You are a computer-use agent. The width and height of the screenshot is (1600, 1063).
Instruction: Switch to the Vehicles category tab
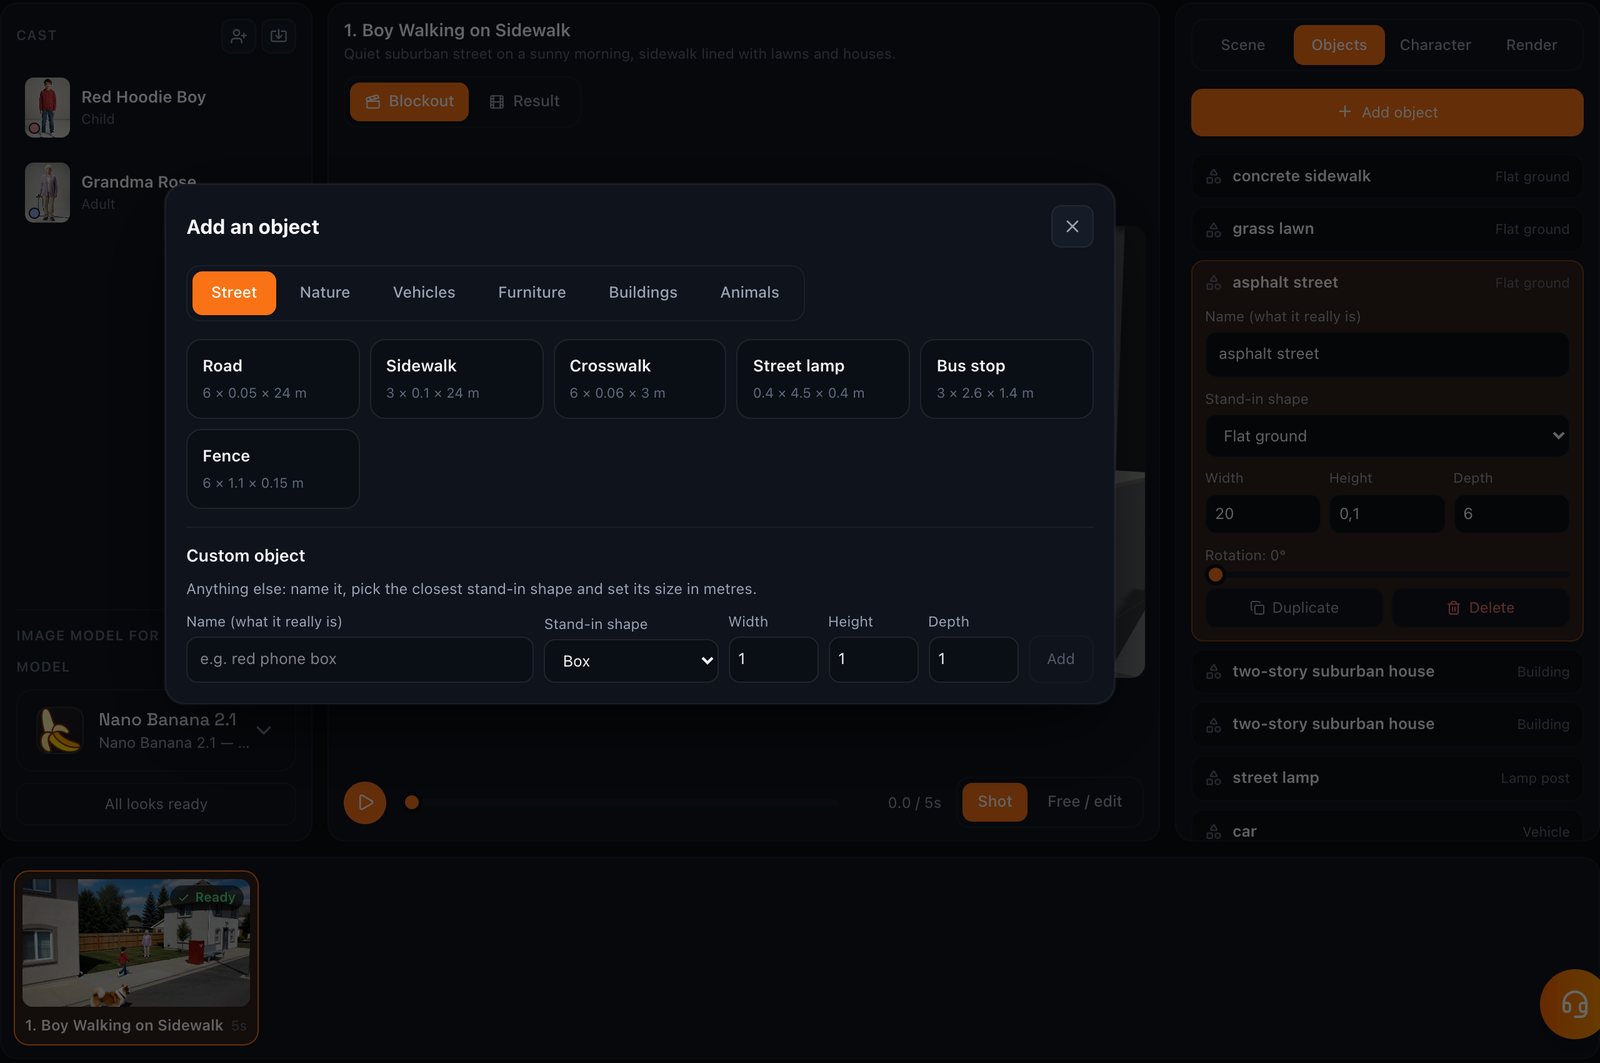(424, 293)
